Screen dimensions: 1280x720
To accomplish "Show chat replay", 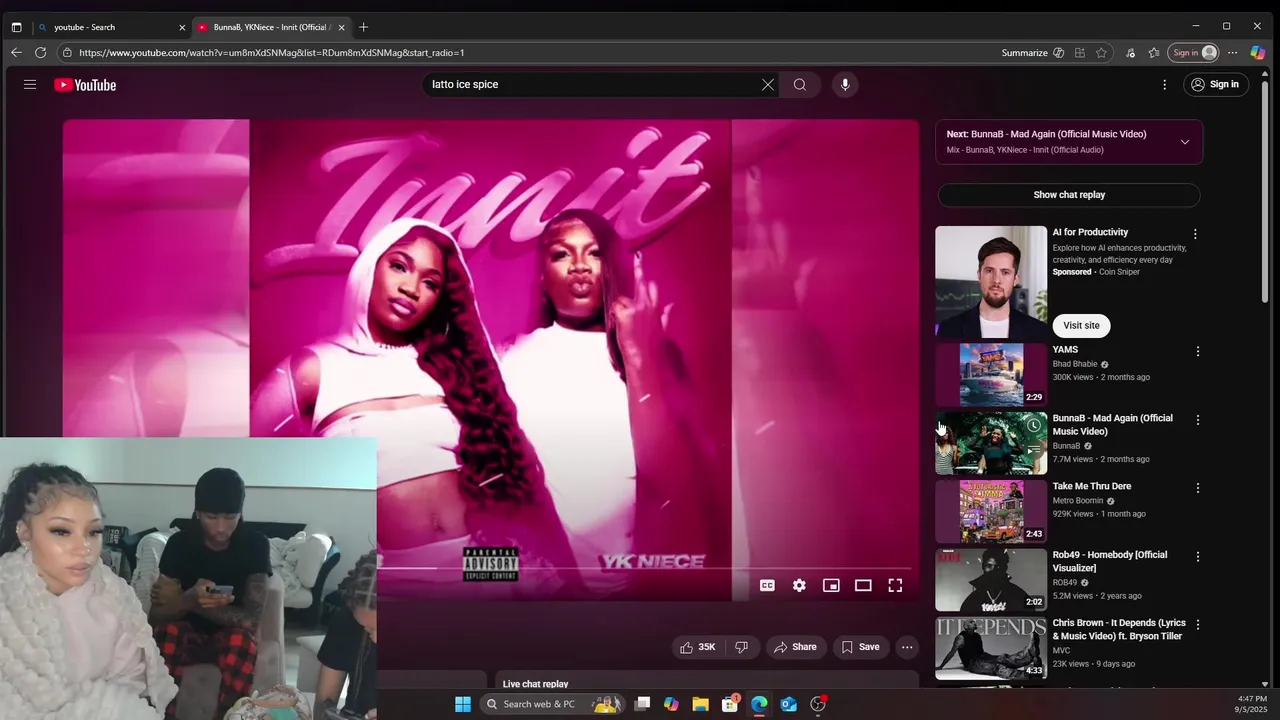I will [1069, 195].
